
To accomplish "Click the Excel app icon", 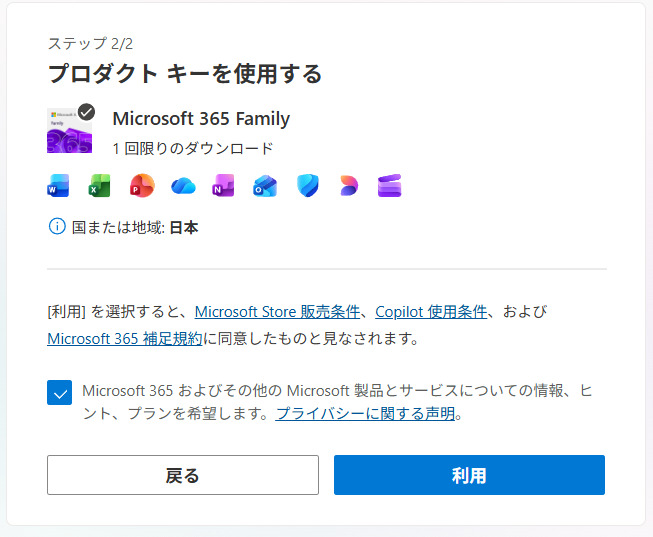I will tap(99, 186).
